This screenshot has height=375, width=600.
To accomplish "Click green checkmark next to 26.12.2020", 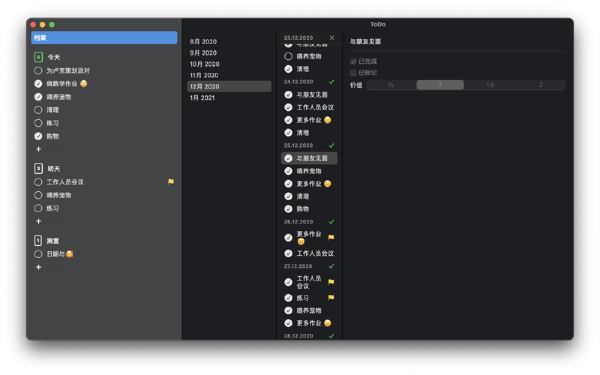I will pos(331,222).
